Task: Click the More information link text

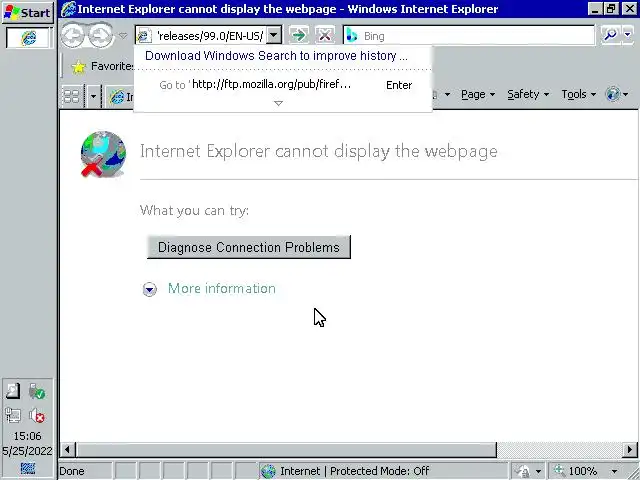Action: pyautogui.click(x=222, y=289)
